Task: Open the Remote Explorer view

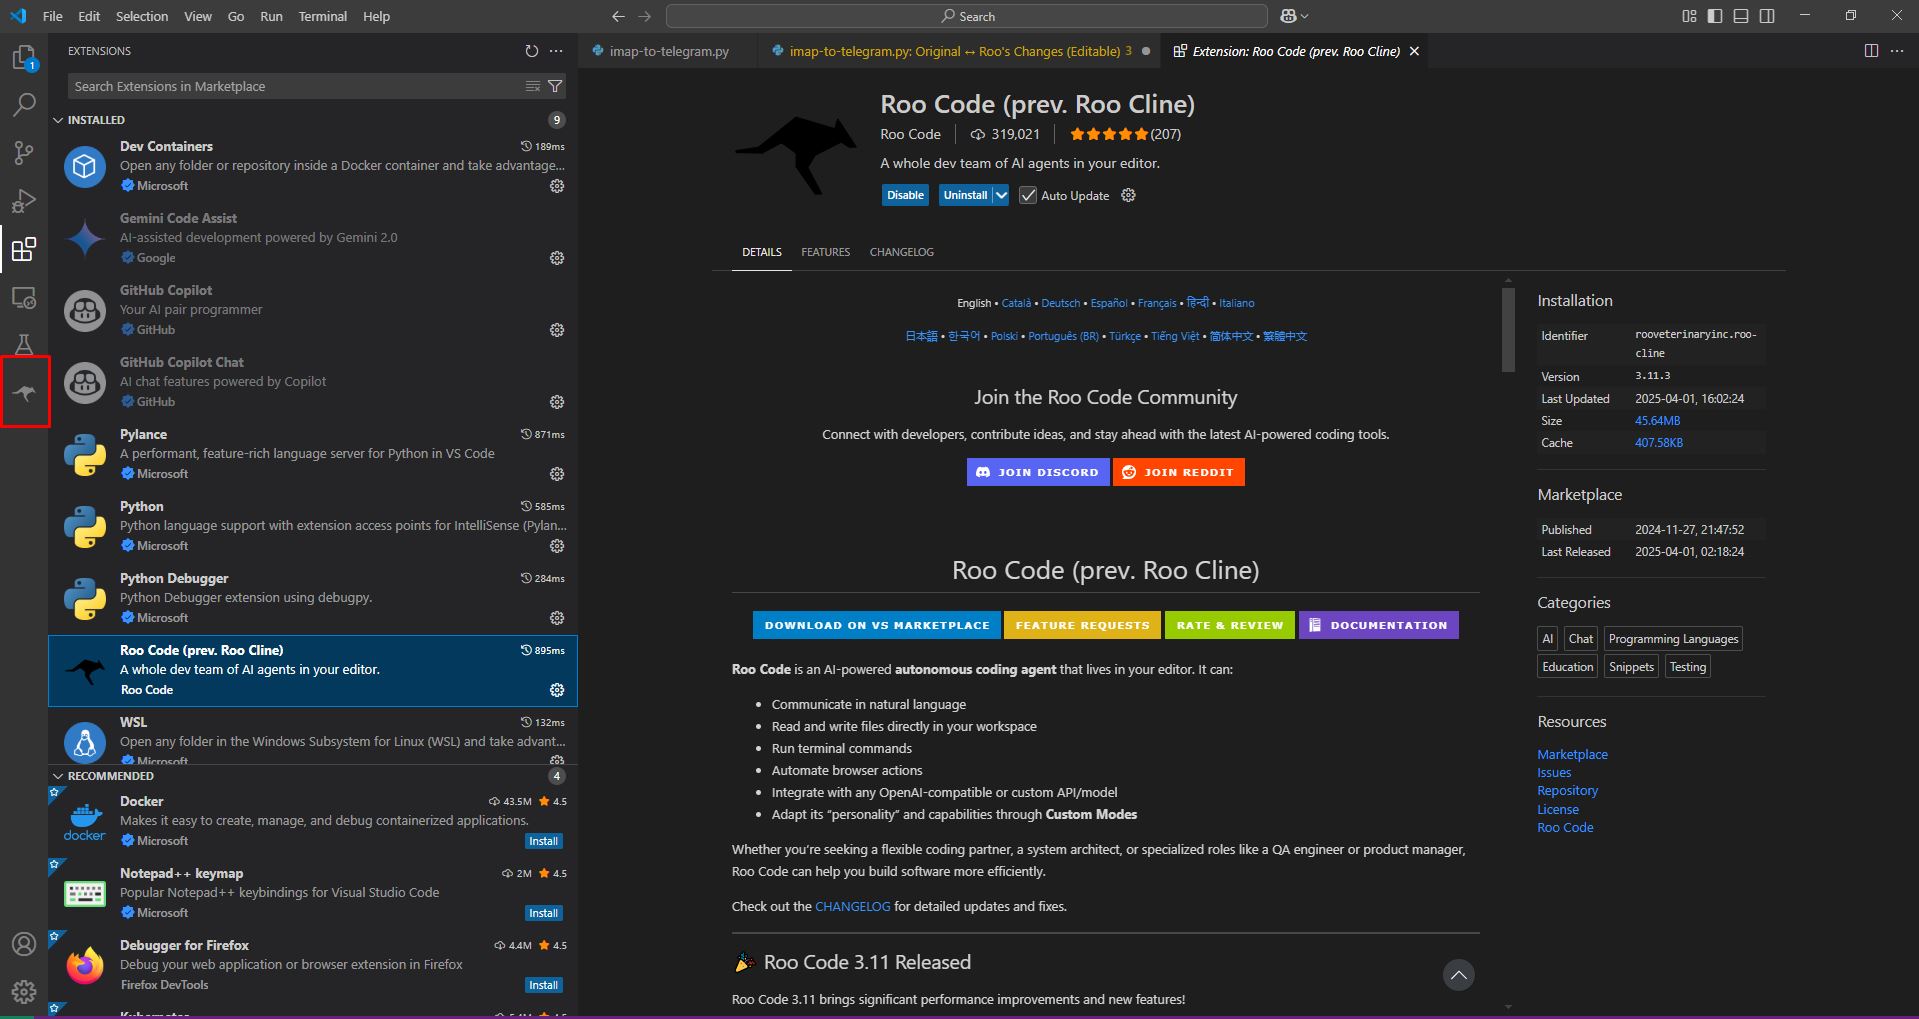Action: click(x=24, y=297)
